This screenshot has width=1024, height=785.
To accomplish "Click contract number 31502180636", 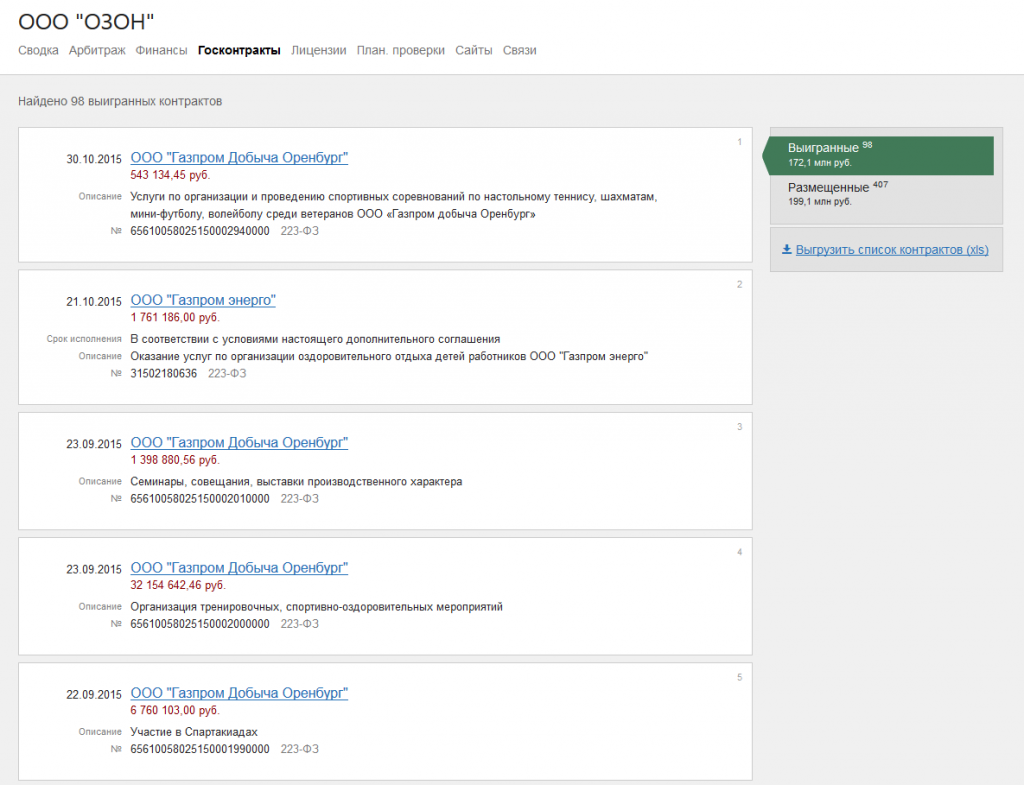I will 163,374.
